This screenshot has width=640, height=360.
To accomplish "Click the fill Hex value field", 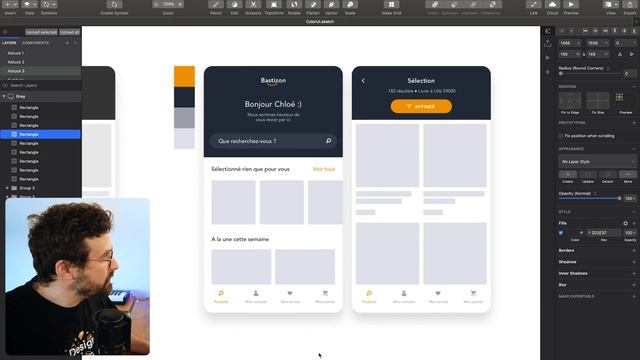I will click(604, 233).
